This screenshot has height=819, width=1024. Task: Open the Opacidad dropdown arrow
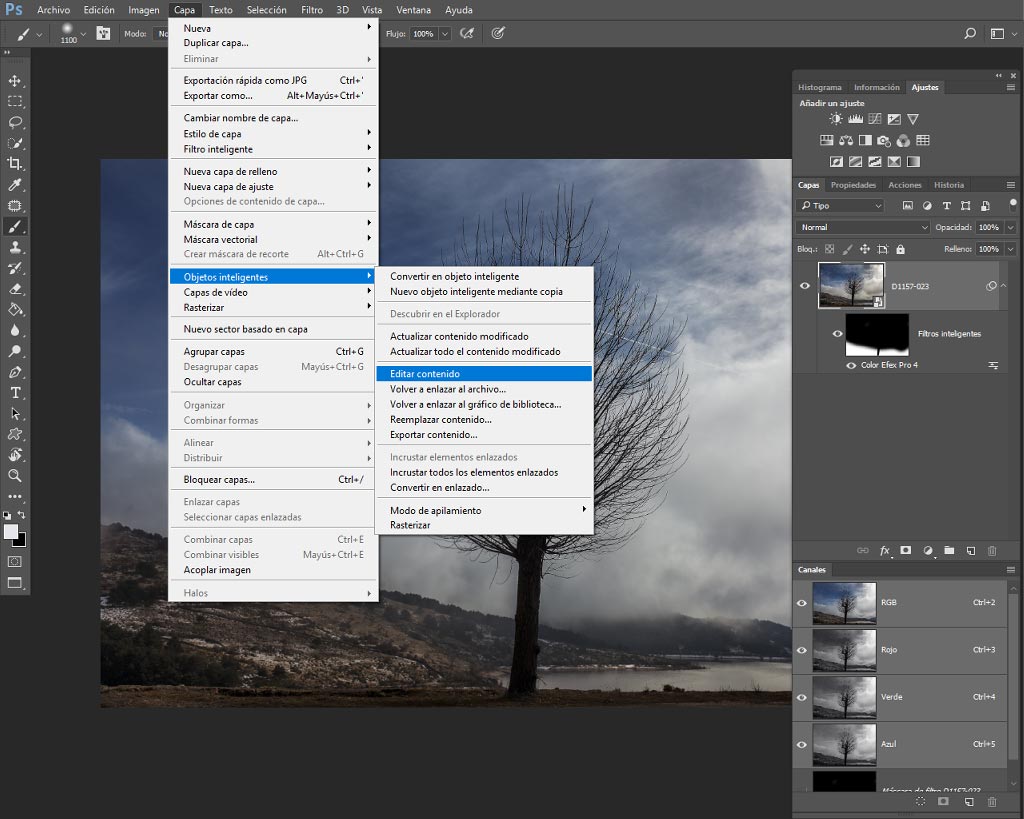pos(1010,227)
